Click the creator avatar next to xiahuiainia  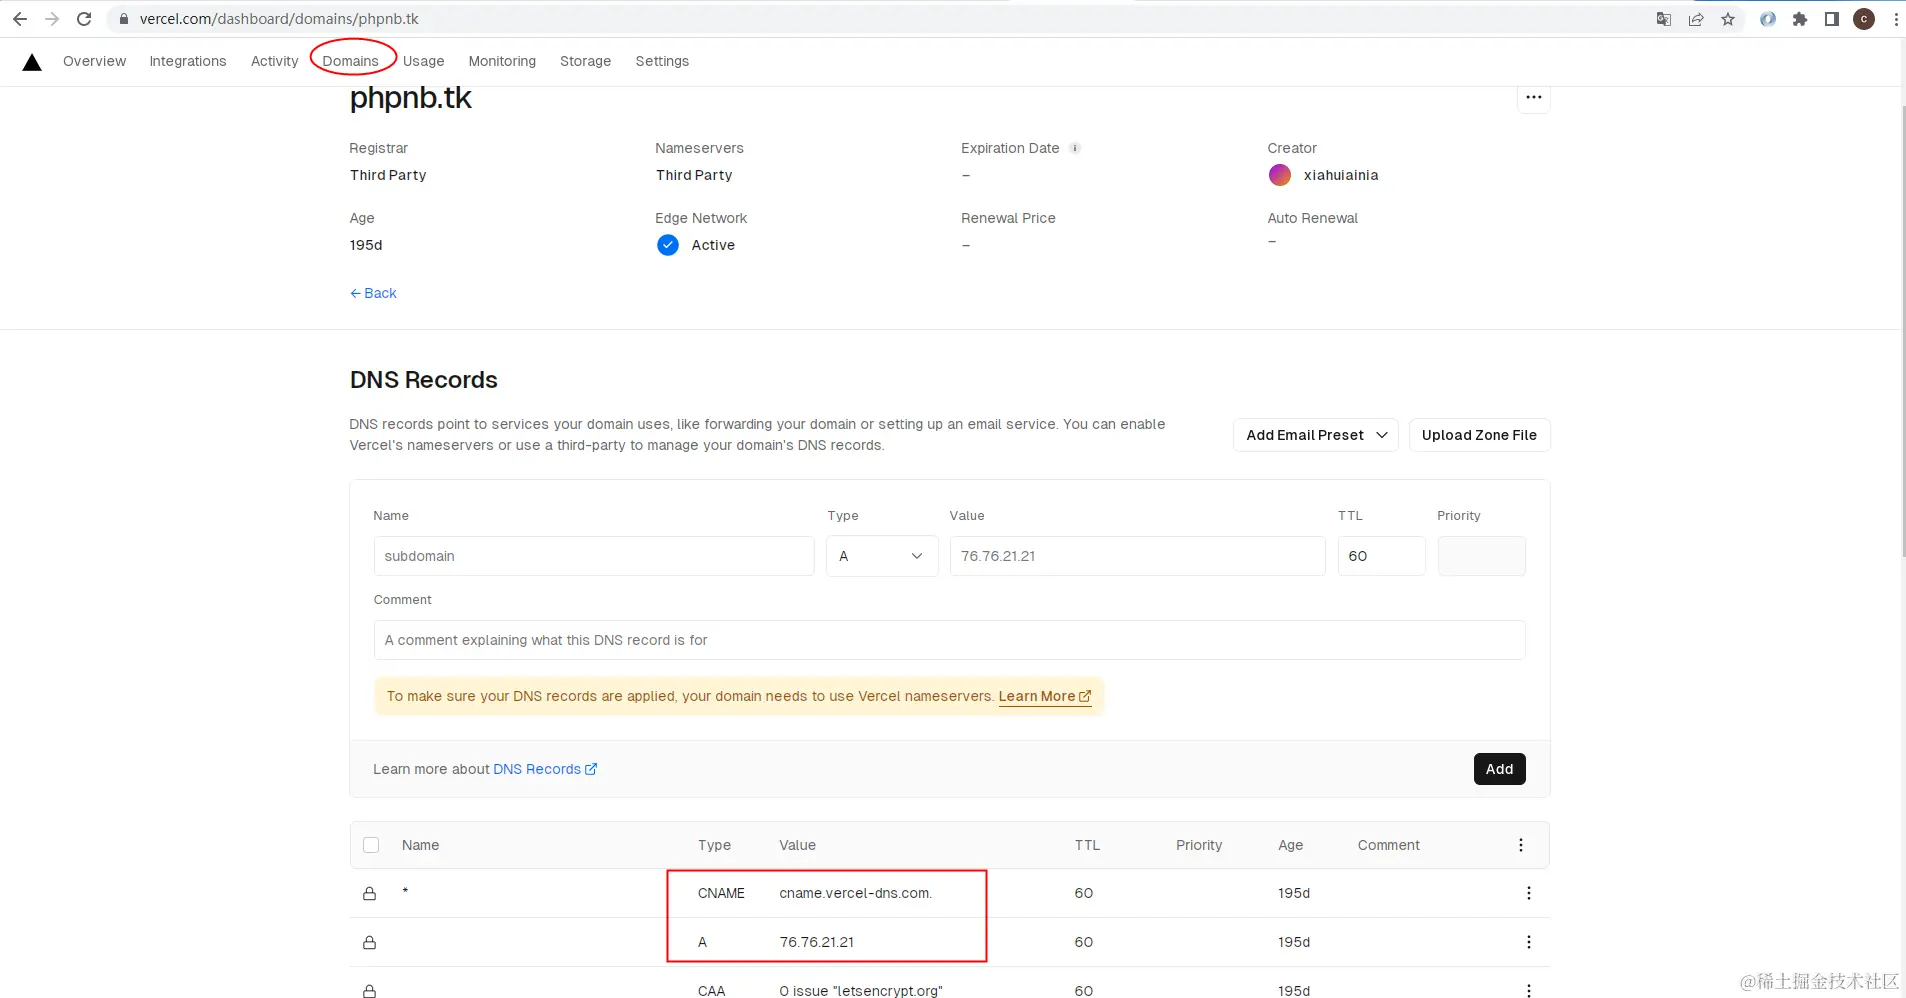coord(1280,175)
